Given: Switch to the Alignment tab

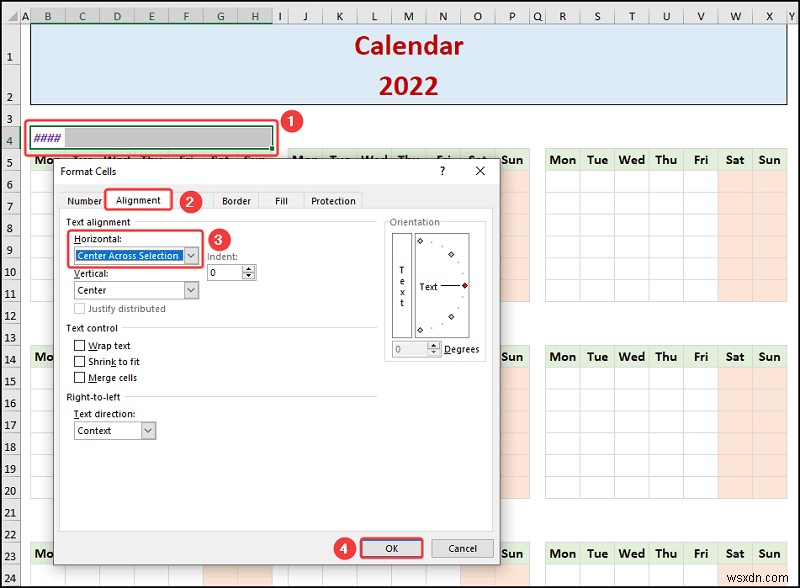Looking at the screenshot, I should coord(138,200).
